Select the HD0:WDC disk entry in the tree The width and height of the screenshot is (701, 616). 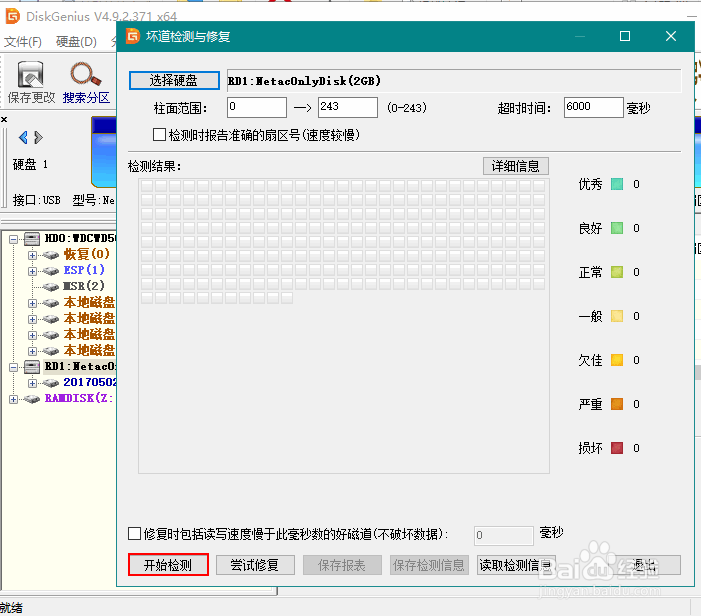pyautogui.click(x=80, y=238)
